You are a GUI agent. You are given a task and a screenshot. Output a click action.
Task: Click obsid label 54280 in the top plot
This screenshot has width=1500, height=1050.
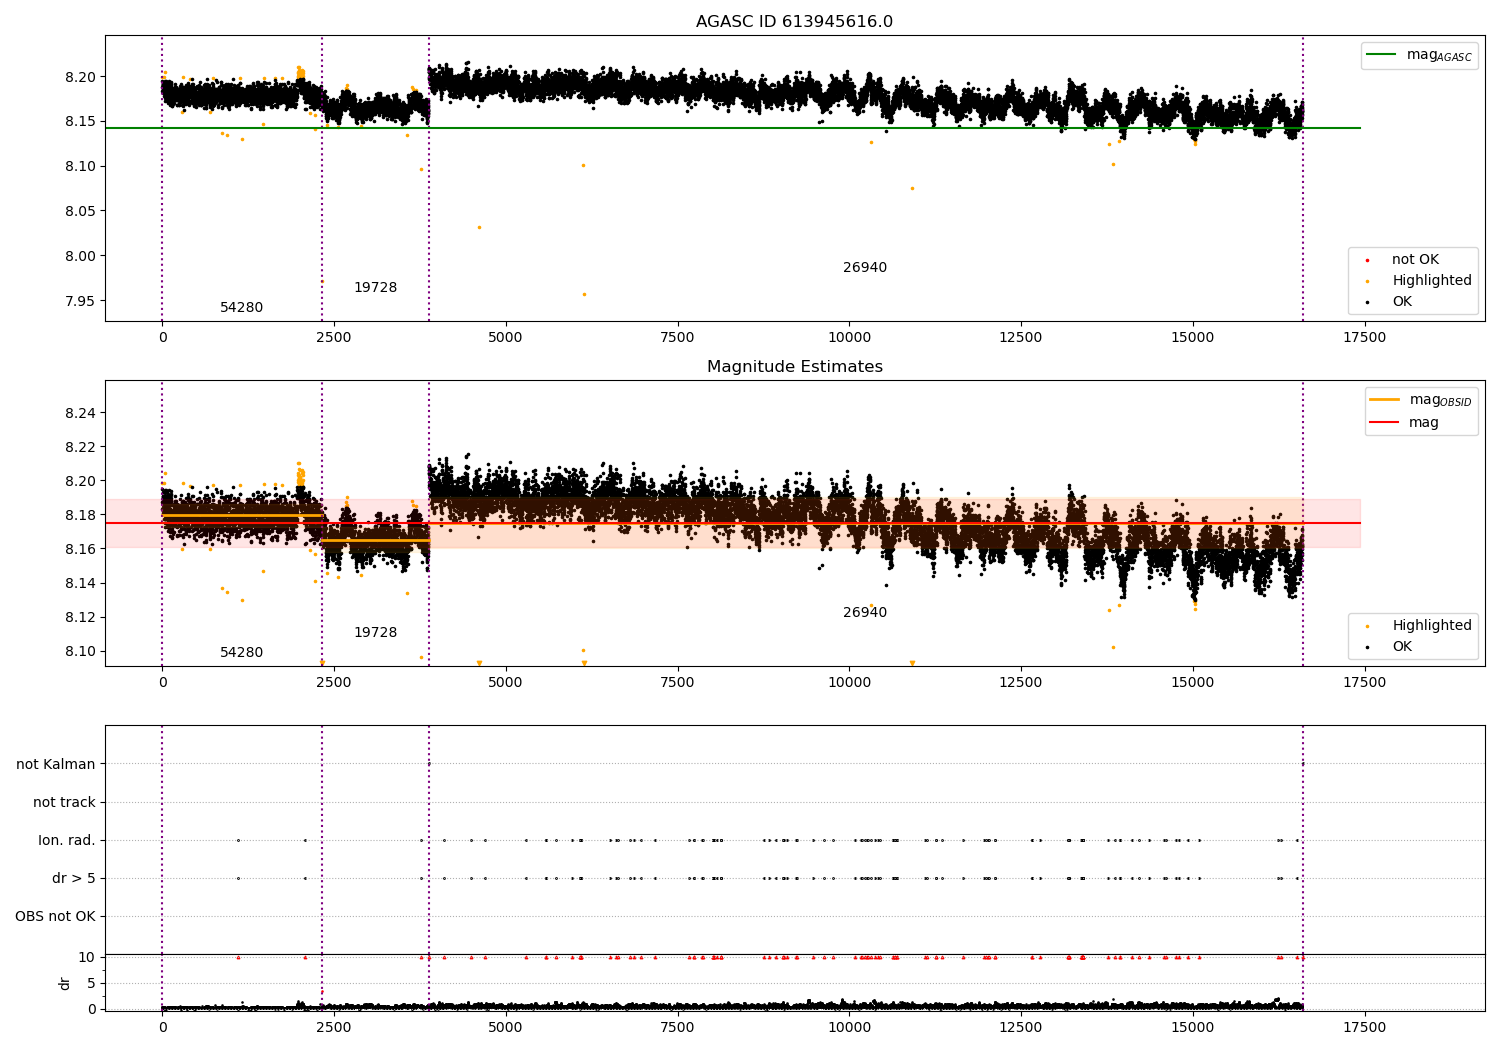(x=241, y=308)
